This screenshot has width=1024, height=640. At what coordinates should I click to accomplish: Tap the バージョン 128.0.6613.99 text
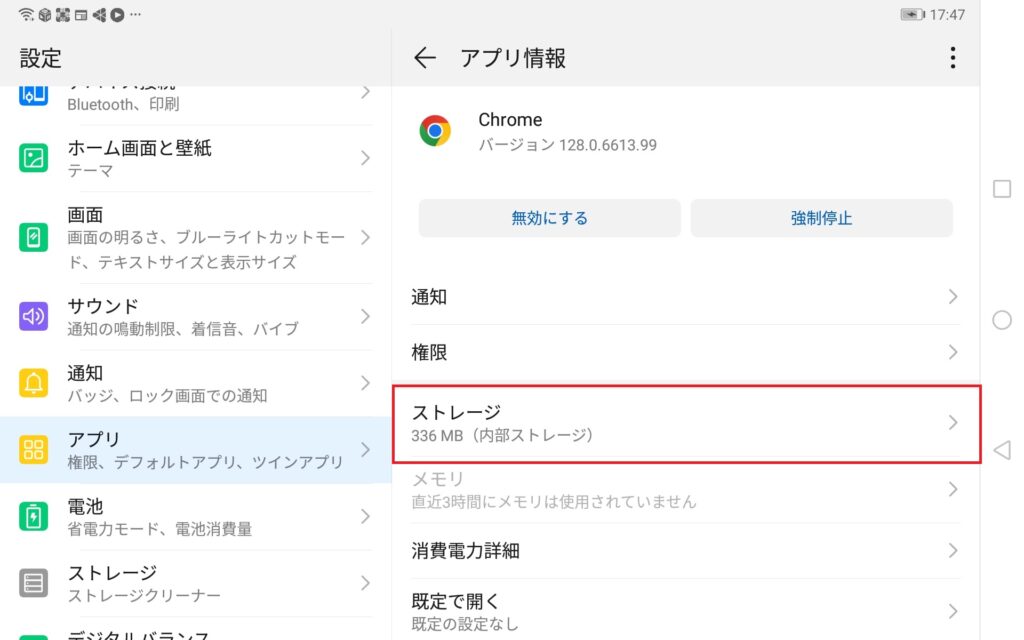point(568,145)
